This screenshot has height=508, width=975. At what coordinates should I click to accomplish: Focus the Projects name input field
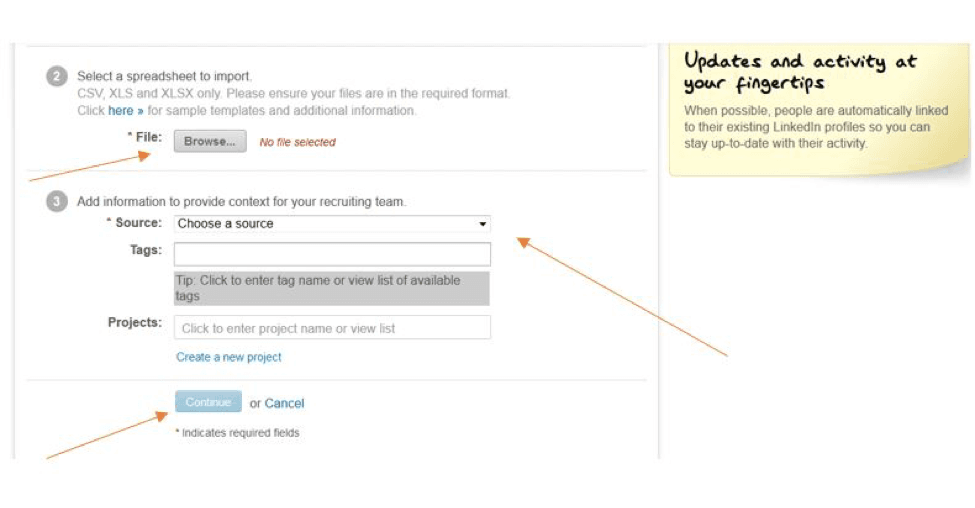tap(332, 328)
